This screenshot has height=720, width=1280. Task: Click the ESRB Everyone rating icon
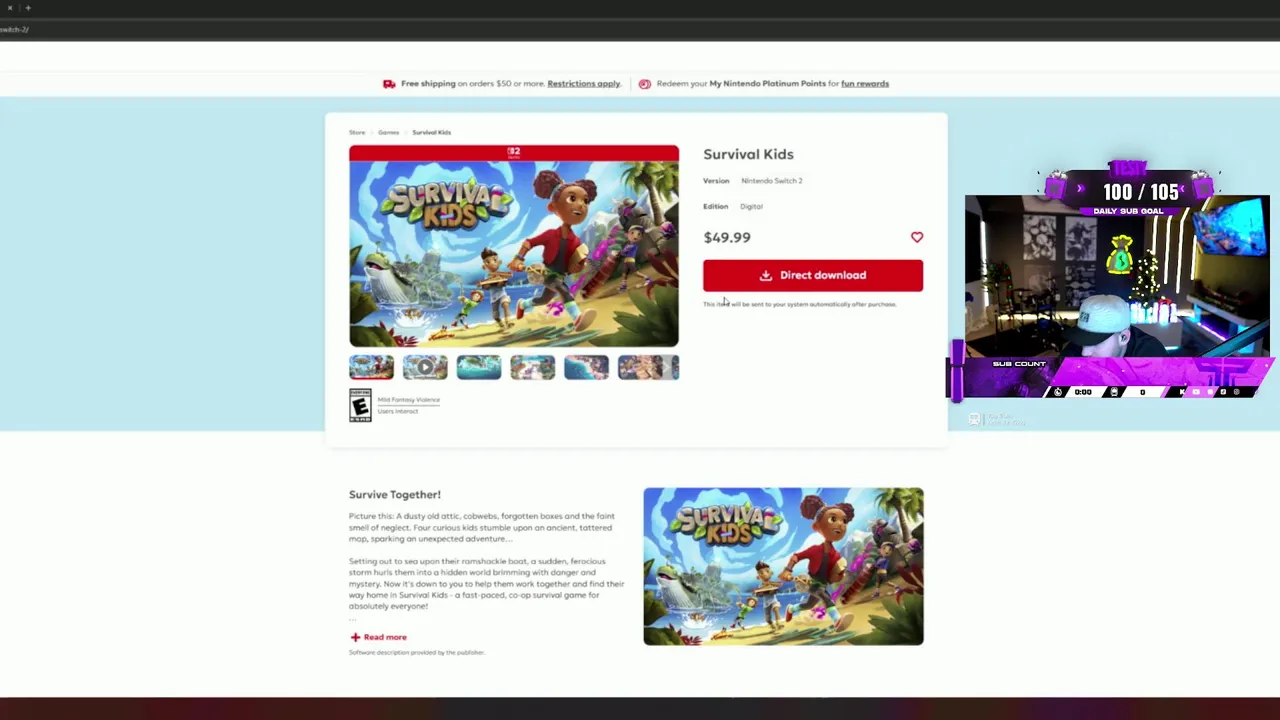(360, 405)
